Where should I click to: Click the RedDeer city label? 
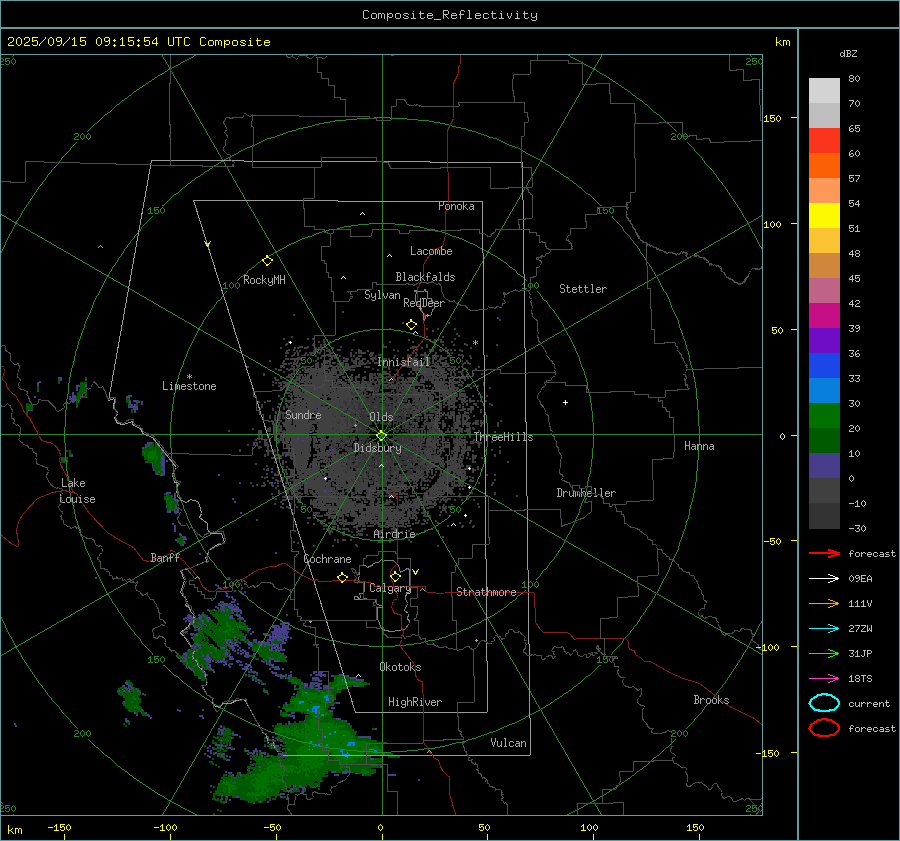coord(424,303)
